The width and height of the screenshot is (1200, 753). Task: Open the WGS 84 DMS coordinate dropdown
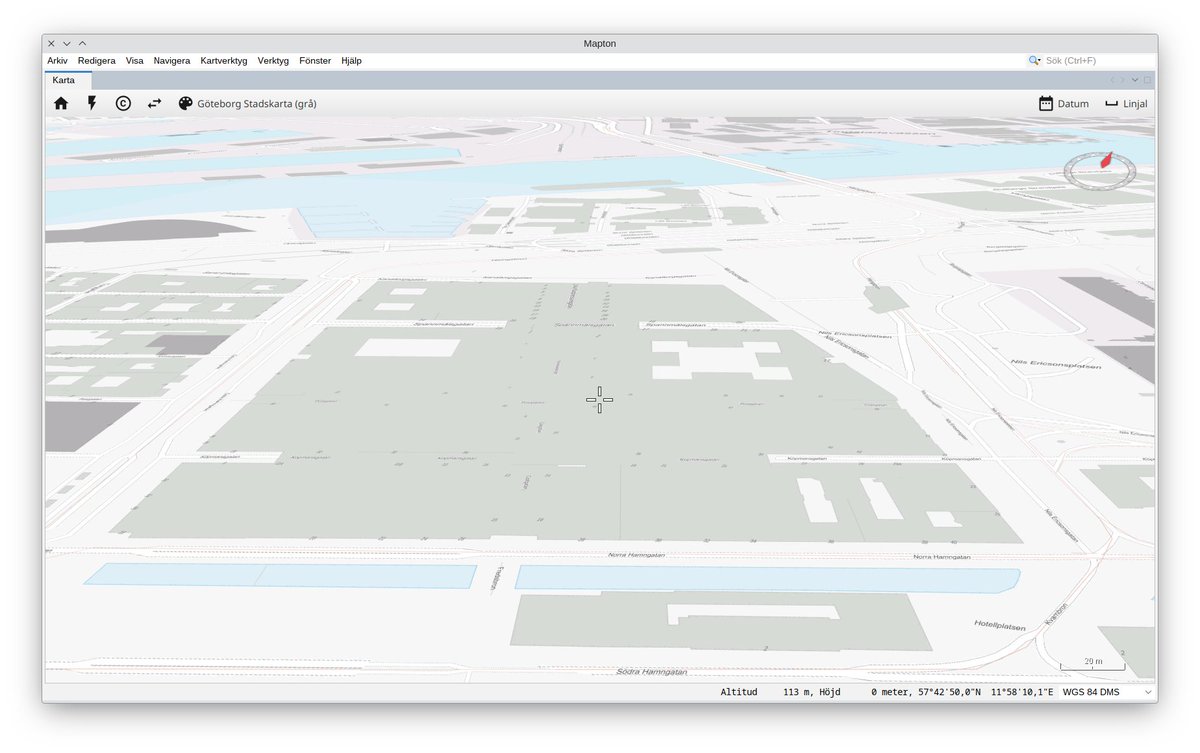[x=1107, y=692]
